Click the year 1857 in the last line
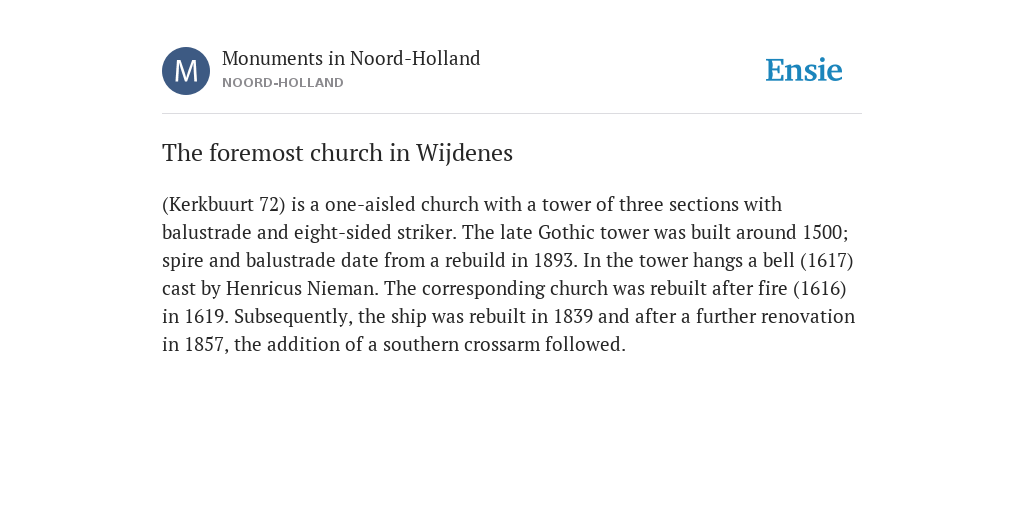 [204, 345]
